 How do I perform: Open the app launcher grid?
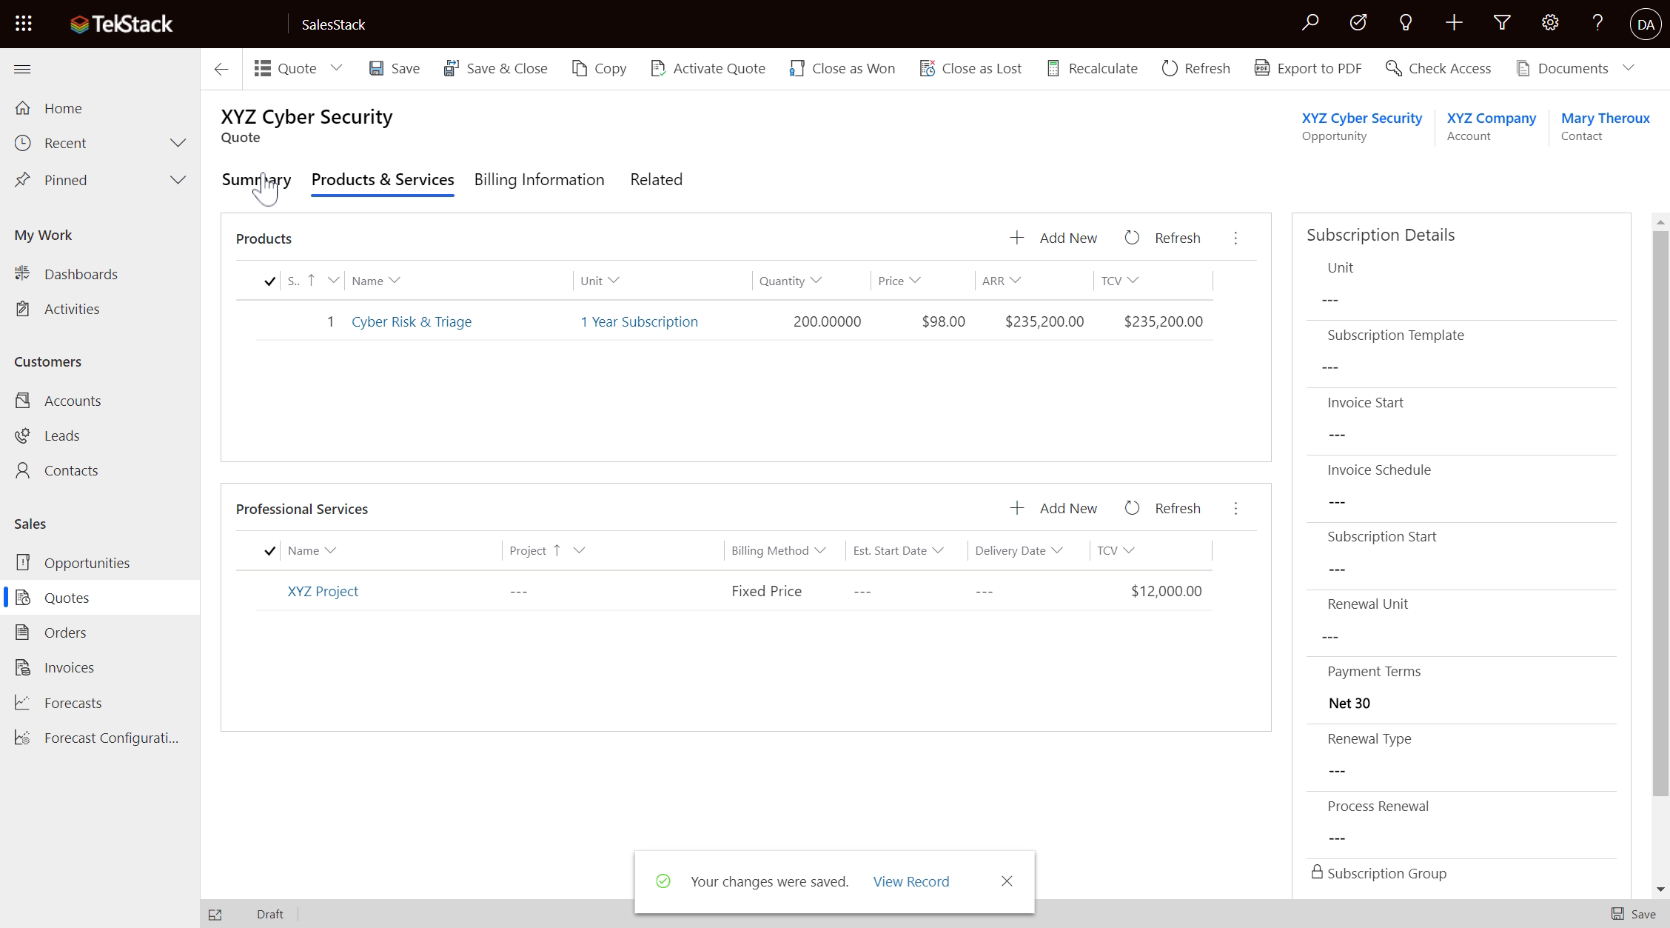pos(23,23)
